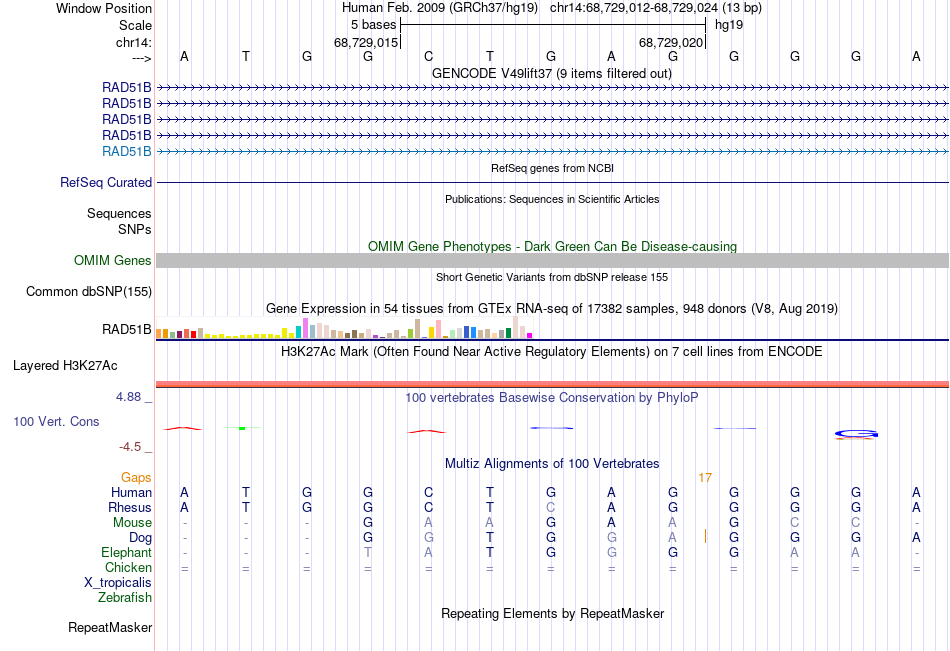Image resolution: width=950 pixels, height=651 pixels.
Task: Select the Rhesus alignment row label
Action: click(130, 507)
